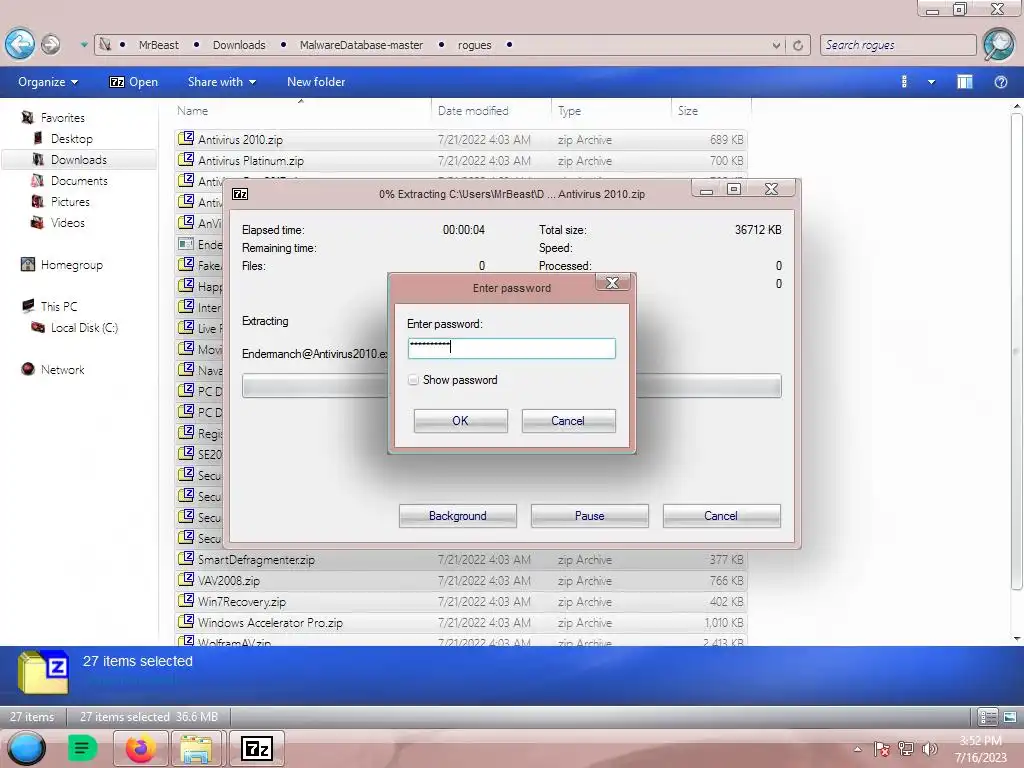
Task: Click the search magnifier icon
Action: pos(999,44)
